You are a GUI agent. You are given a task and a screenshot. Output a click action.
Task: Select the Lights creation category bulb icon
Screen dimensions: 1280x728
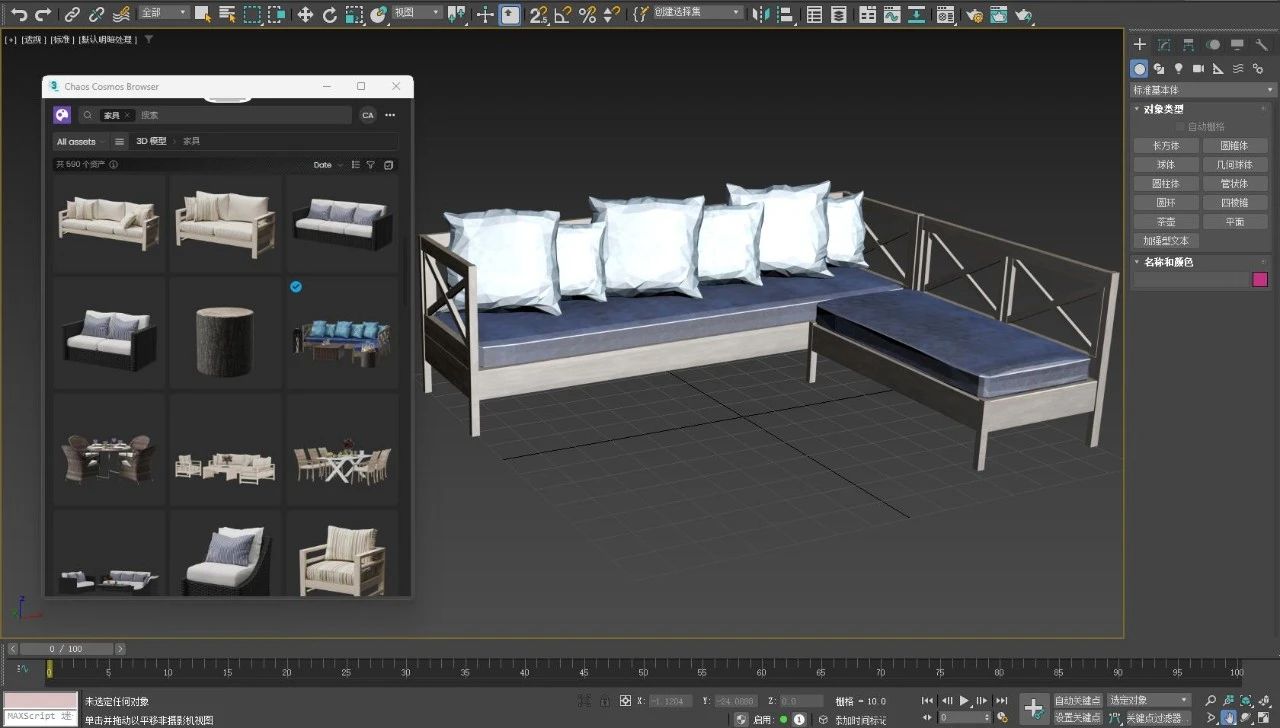pos(1178,68)
